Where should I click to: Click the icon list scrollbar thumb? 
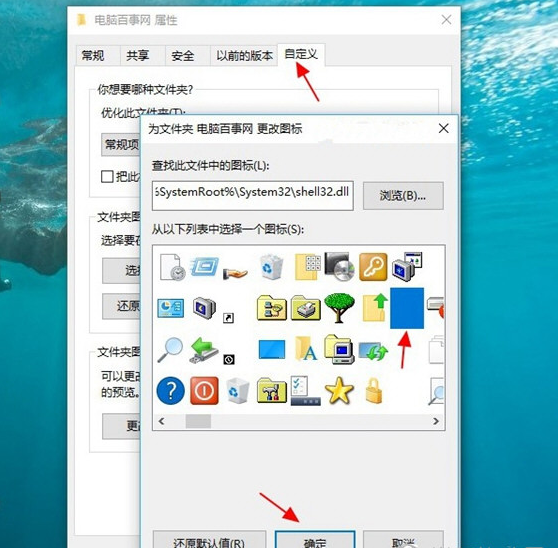[x=198, y=421]
